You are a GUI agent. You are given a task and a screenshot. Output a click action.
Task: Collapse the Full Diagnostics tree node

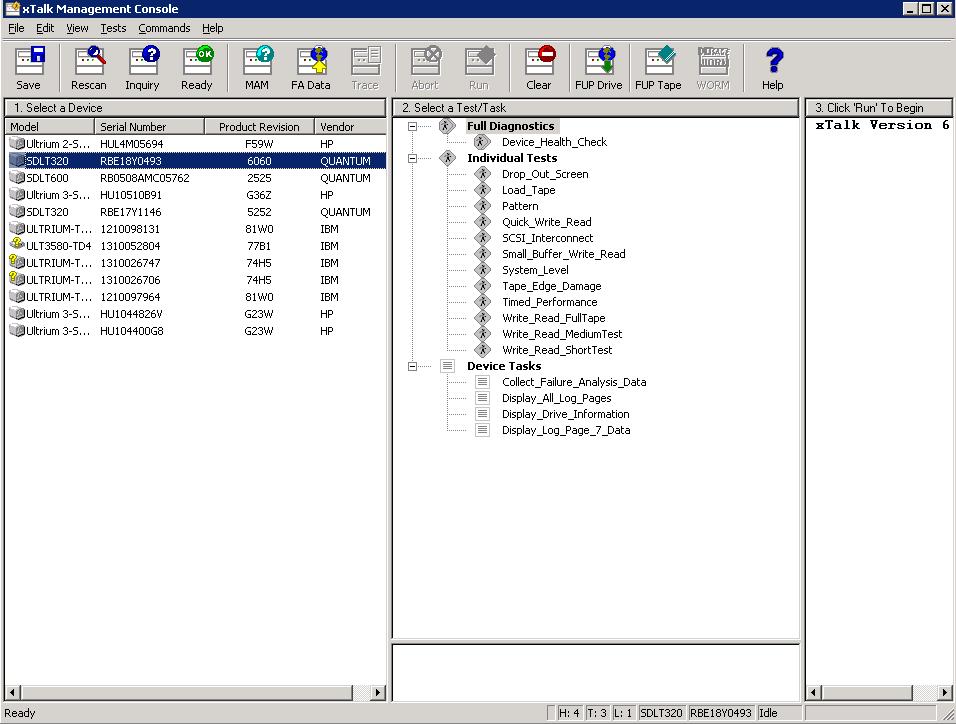click(x=413, y=127)
